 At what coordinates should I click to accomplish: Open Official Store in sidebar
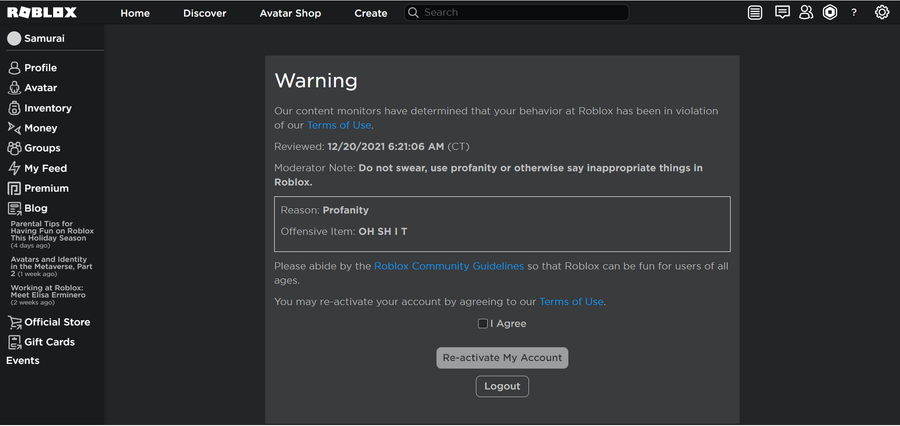pos(56,322)
